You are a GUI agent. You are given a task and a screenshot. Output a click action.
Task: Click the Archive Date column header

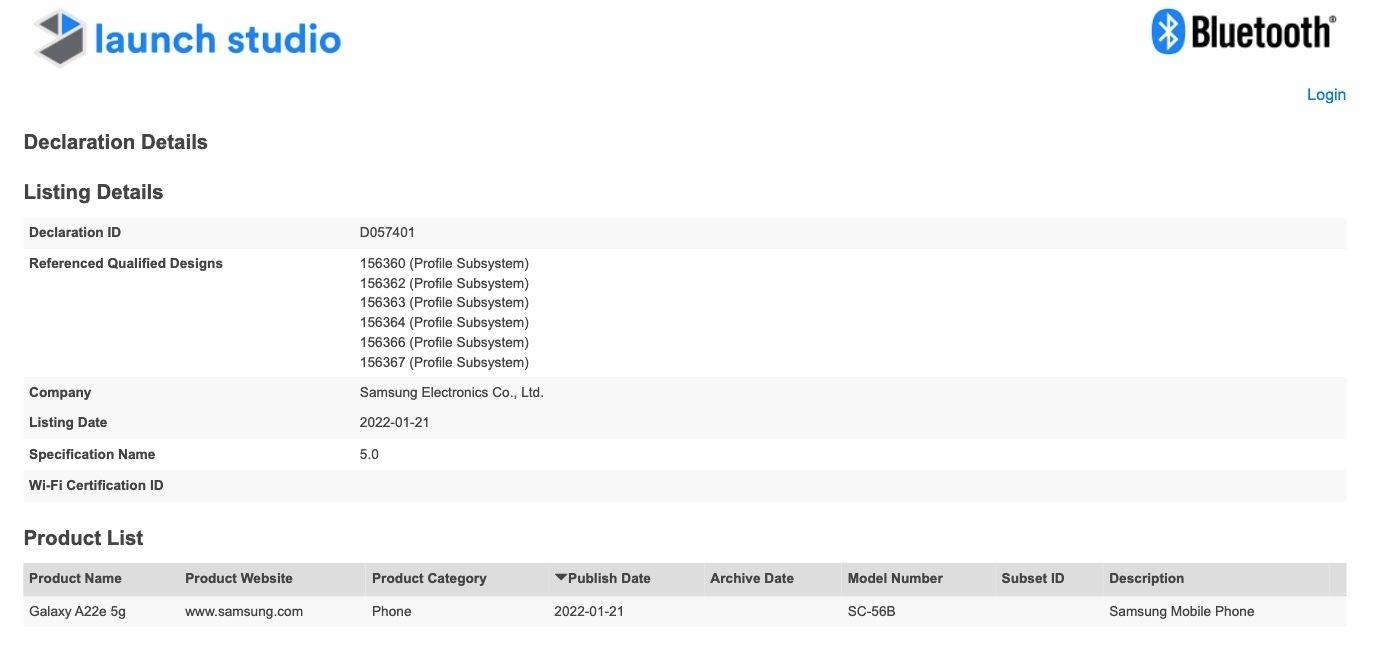751,578
